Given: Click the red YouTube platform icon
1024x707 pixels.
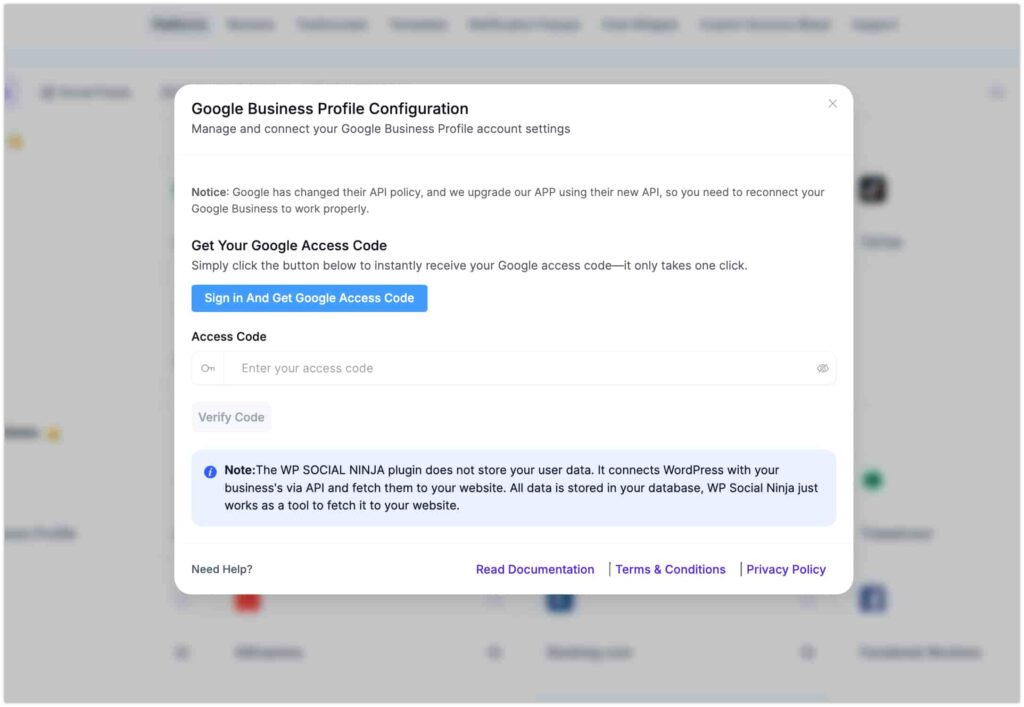Looking at the screenshot, I should [246, 601].
